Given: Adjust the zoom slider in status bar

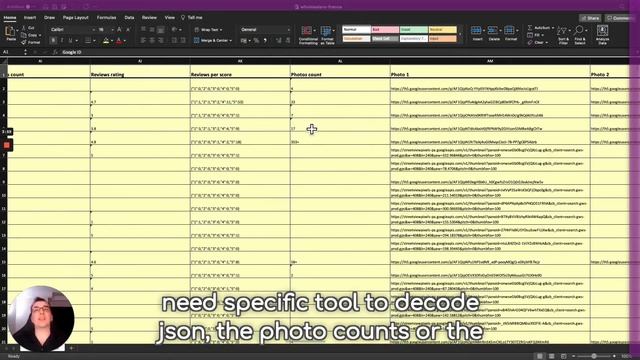Looking at the screenshot, I should (x=594, y=356).
